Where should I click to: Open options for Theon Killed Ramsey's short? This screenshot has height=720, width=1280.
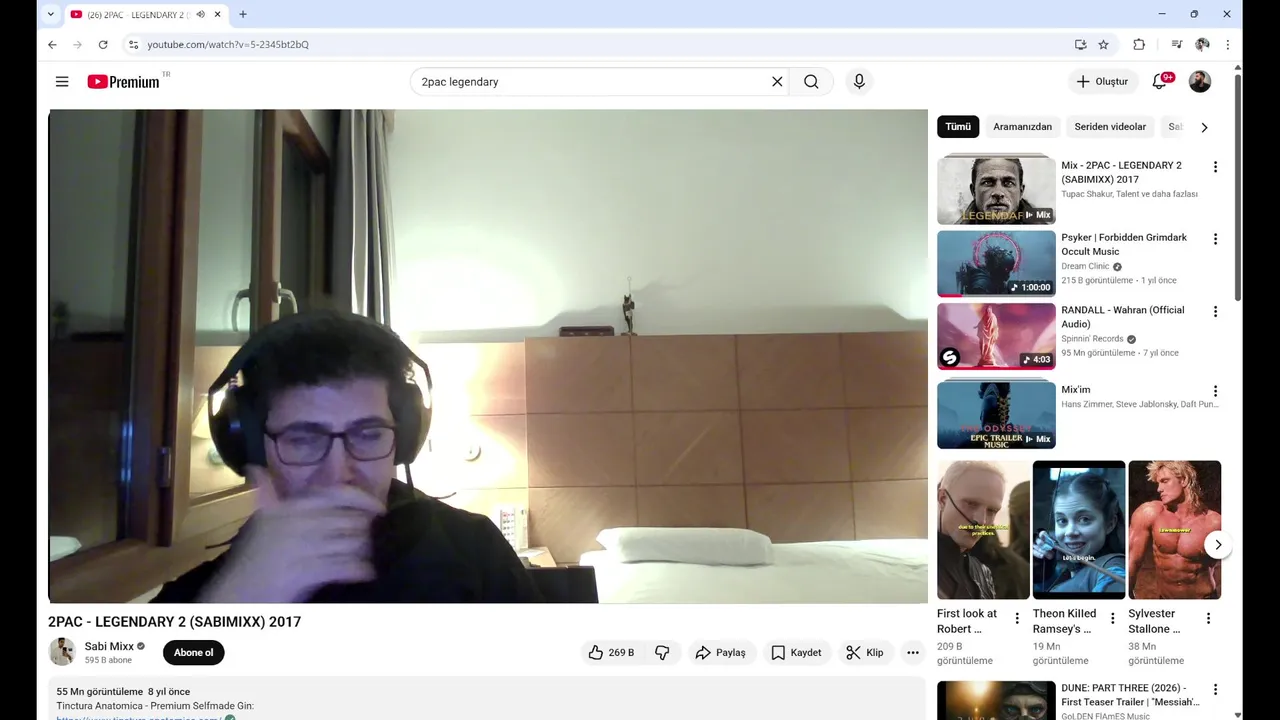click(1112, 619)
